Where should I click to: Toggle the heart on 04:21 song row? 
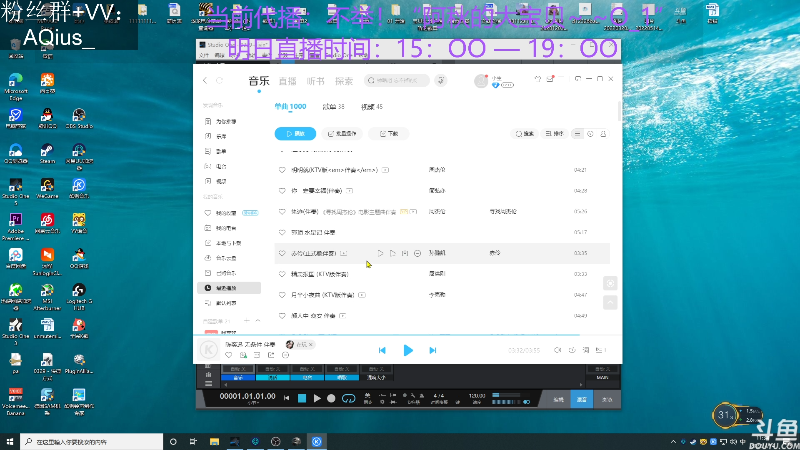(x=282, y=170)
